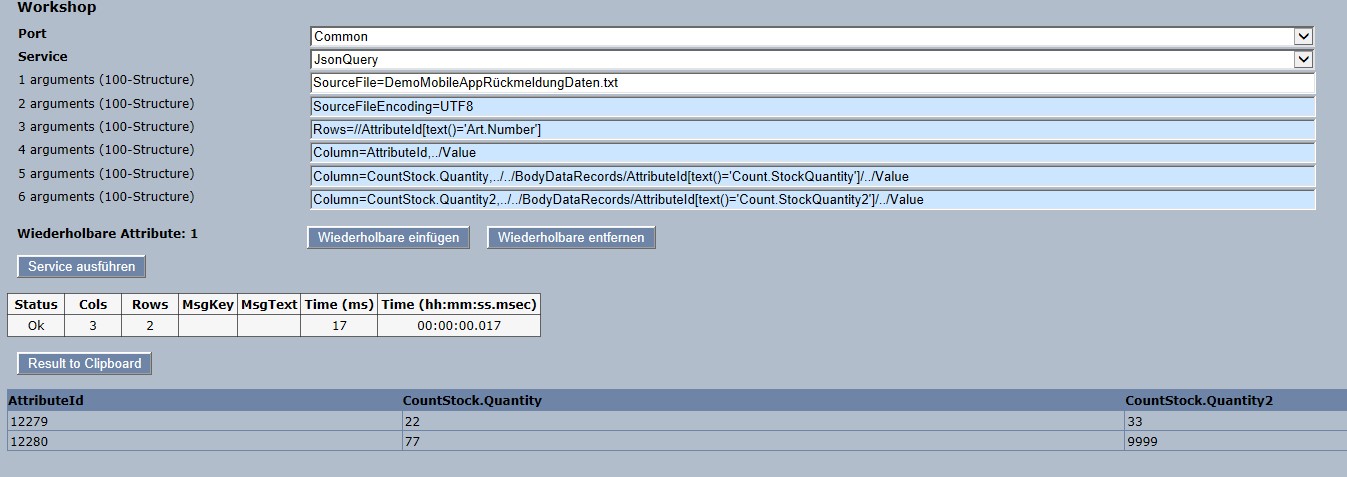The height and width of the screenshot is (477, 1347).
Task: Copy results with Result to Clipboard button
Action: [85, 363]
